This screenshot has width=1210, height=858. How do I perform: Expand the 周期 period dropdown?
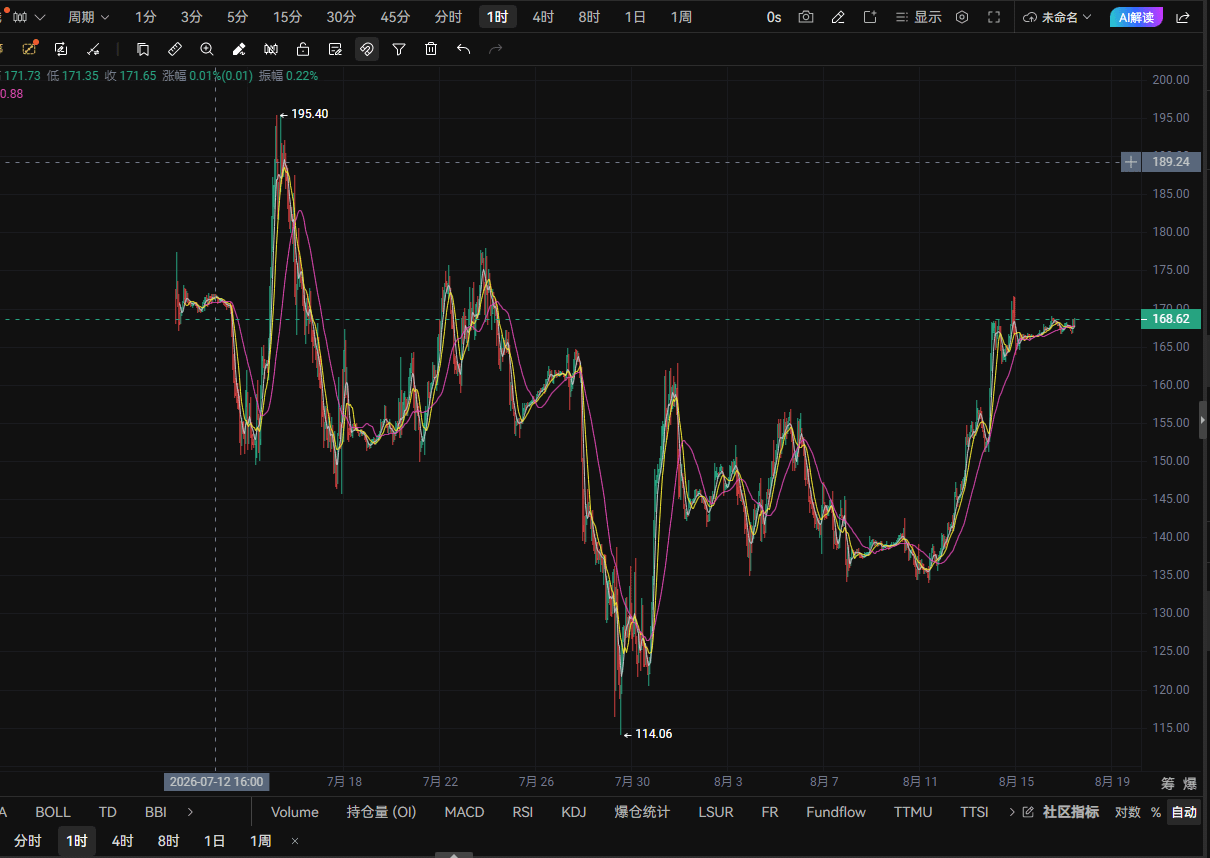coord(89,17)
